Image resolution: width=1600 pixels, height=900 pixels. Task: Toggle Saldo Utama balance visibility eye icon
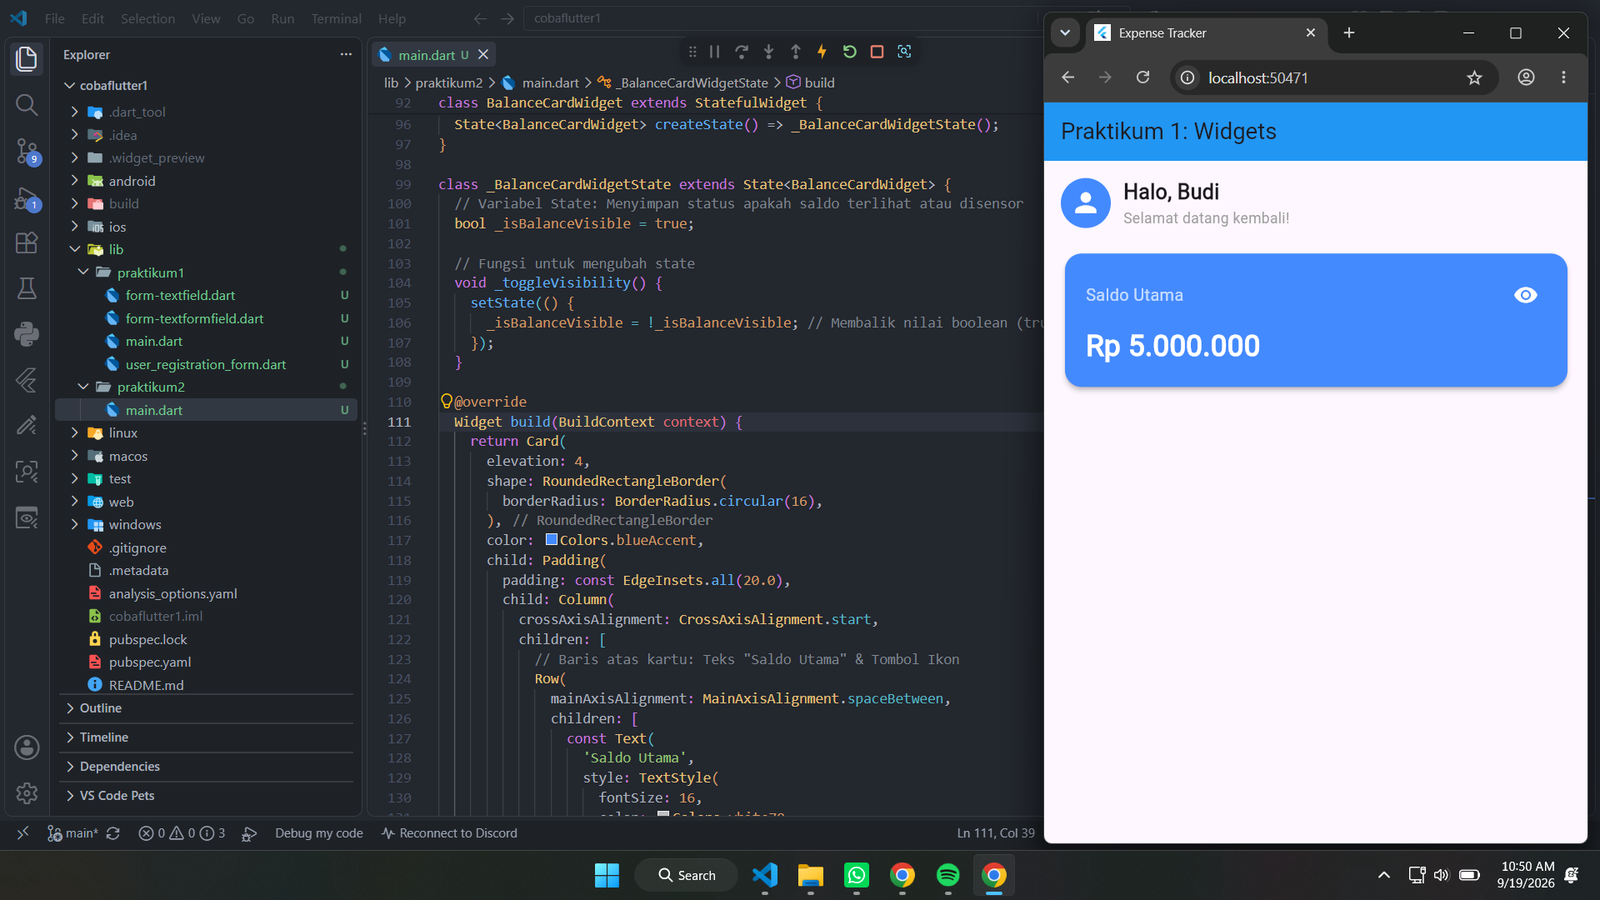[1525, 295]
